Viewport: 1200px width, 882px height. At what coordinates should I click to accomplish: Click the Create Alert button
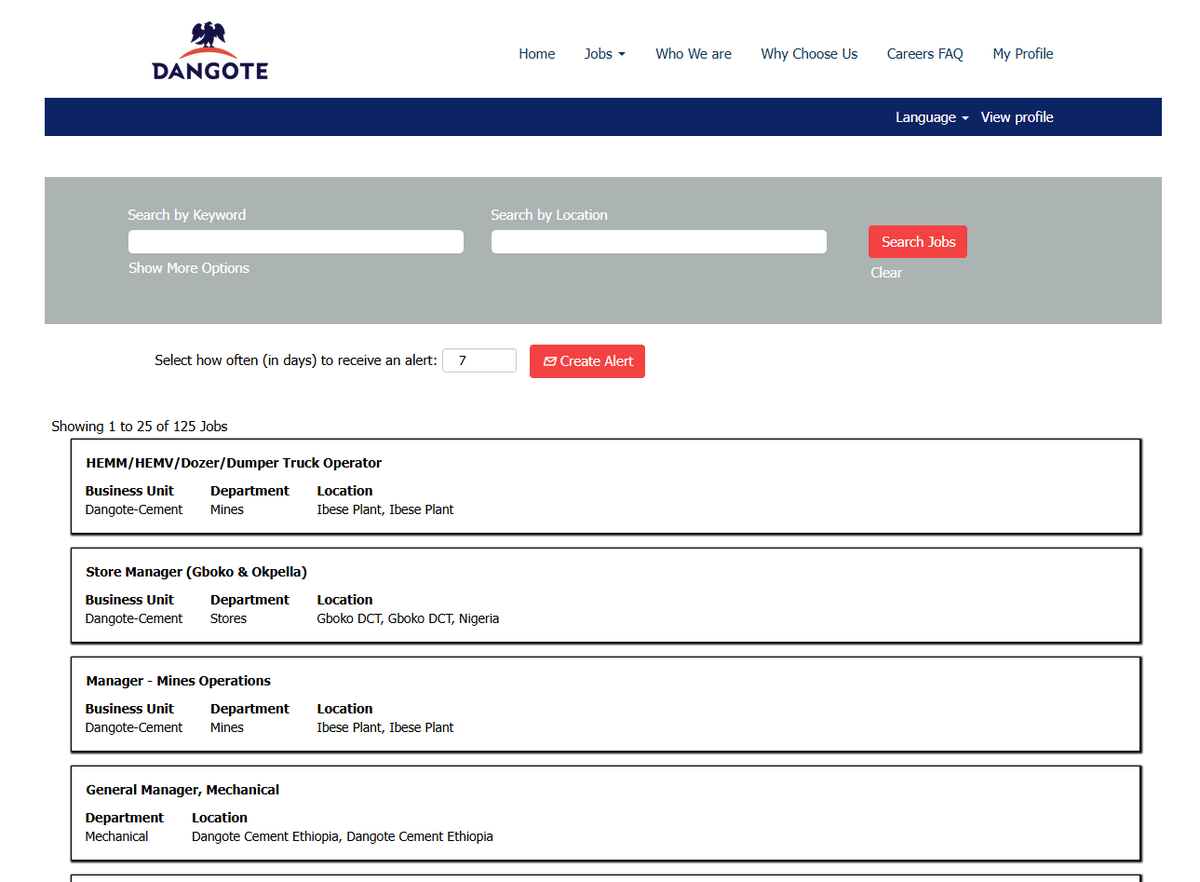tap(587, 361)
